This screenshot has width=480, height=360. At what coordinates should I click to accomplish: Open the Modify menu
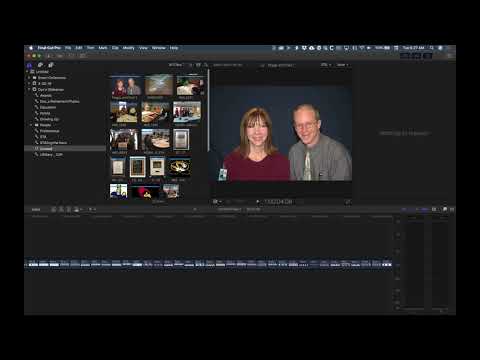[128, 48]
